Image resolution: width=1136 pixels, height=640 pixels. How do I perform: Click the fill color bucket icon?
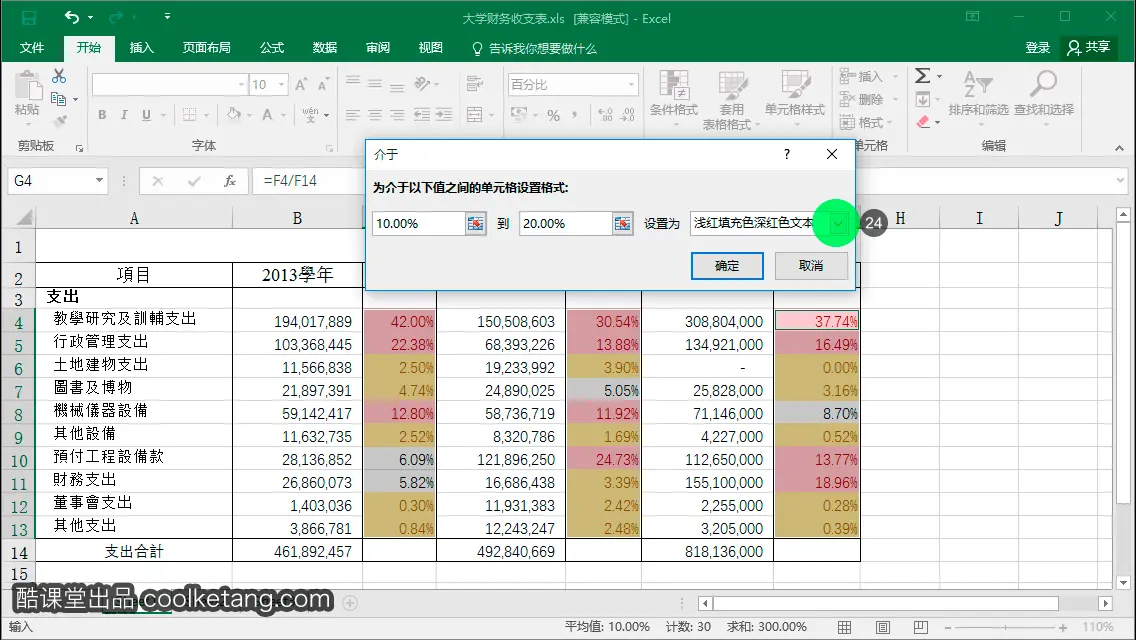(x=233, y=114)
